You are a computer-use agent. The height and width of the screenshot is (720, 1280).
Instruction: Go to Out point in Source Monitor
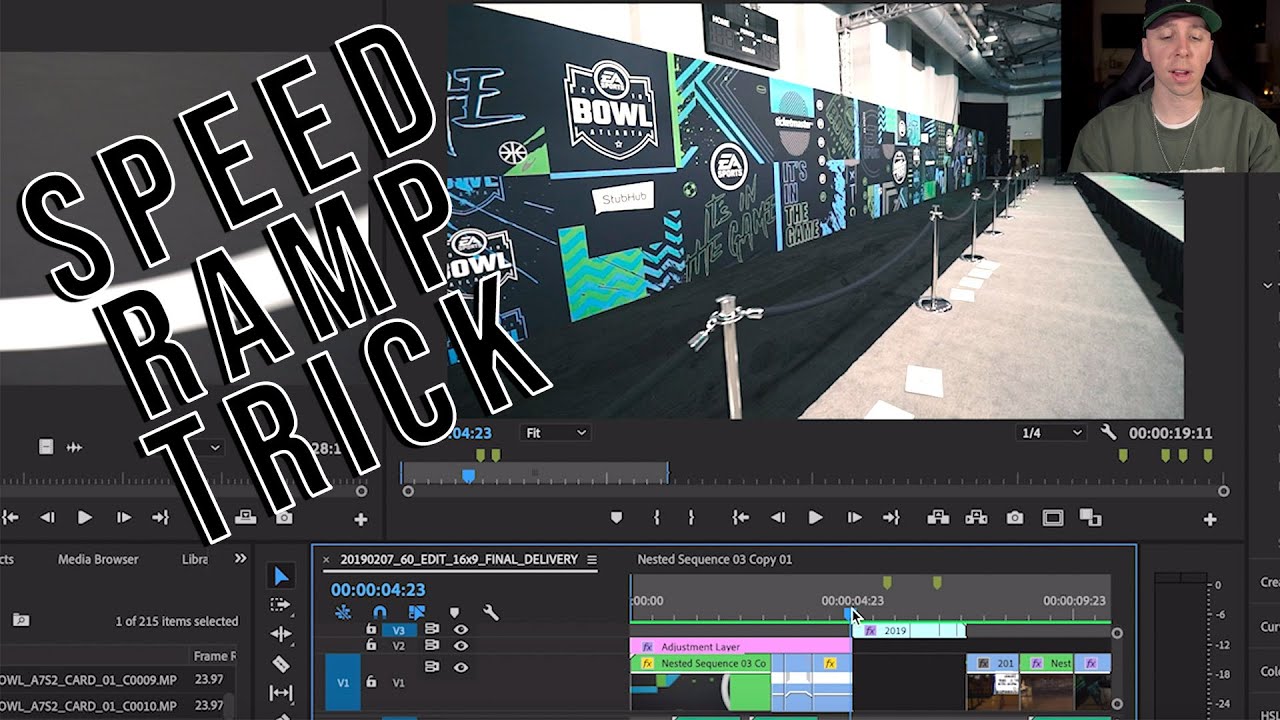click(160, 517)
